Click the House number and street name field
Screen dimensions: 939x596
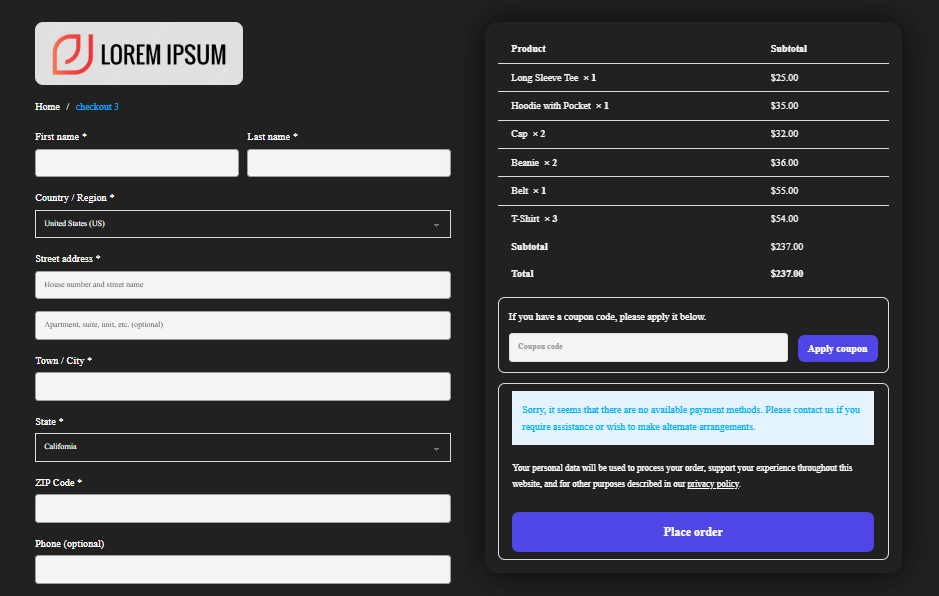pos(243,285)
